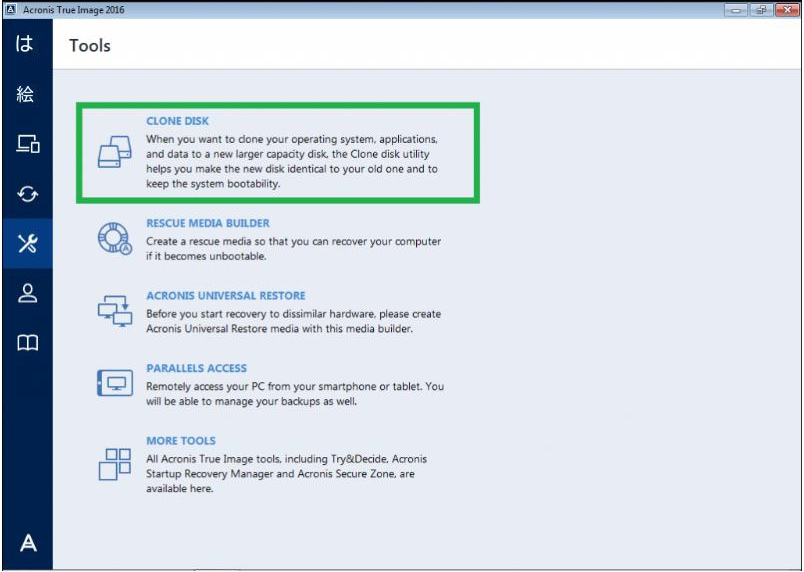The height and width of the screenshot is (572, 804).
Task: Click the Universal Restore description text
Action: pos(293,321)
